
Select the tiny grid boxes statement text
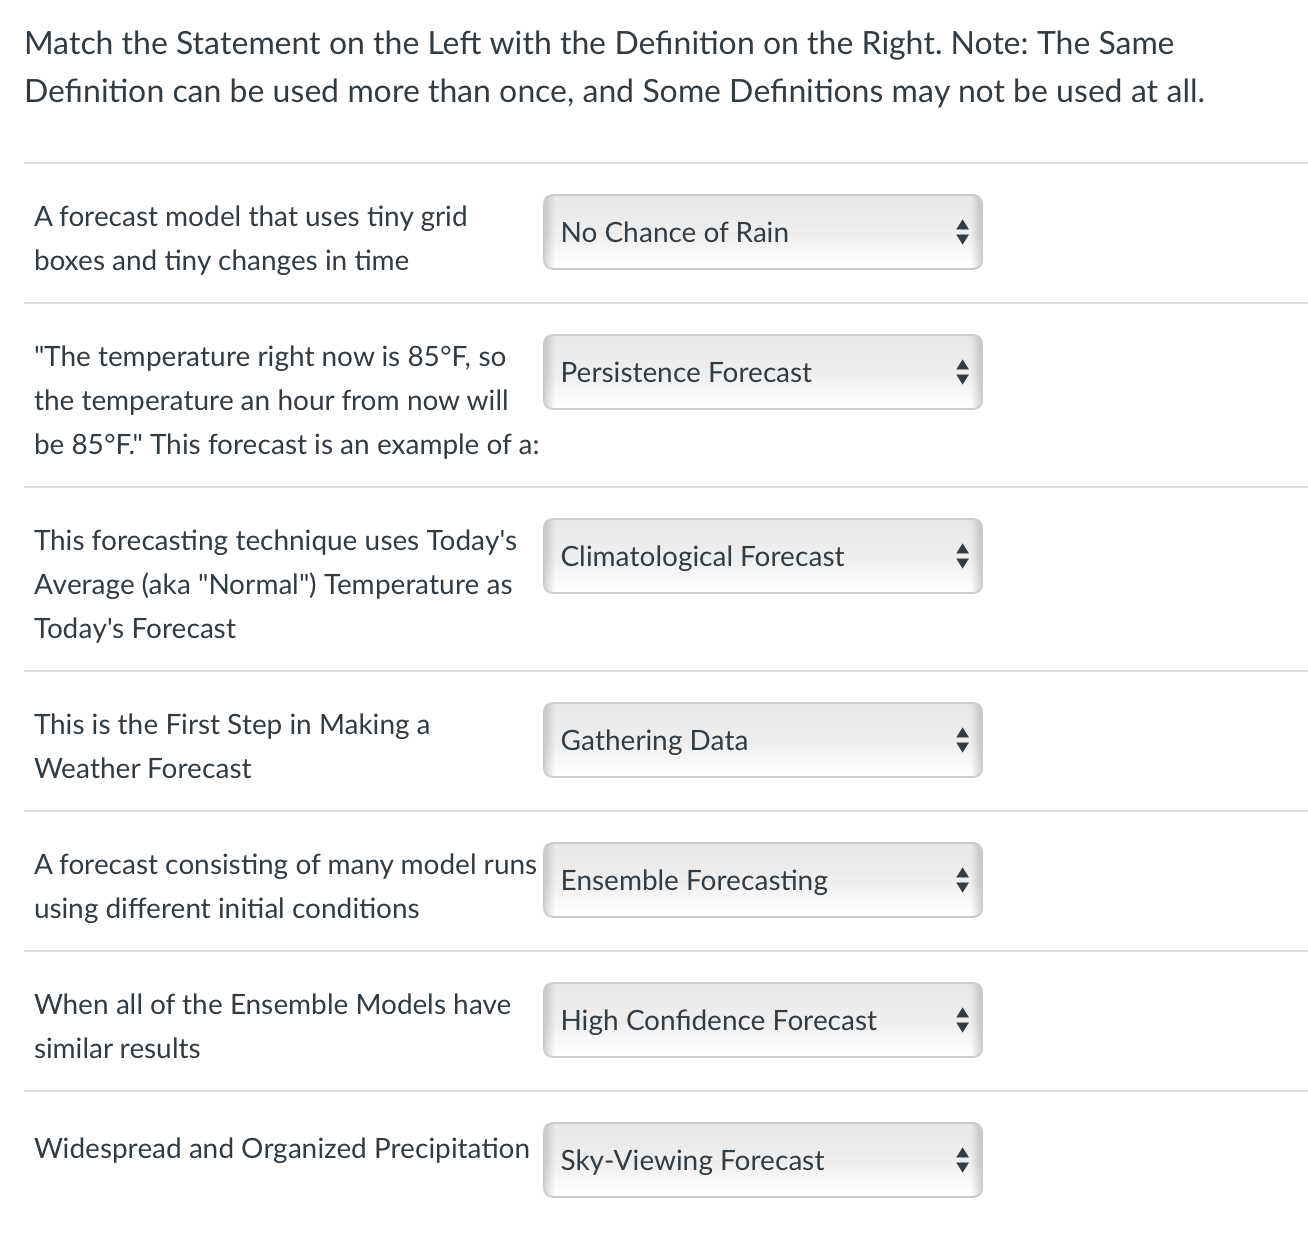pyautogui.click(x=251, y=238)
